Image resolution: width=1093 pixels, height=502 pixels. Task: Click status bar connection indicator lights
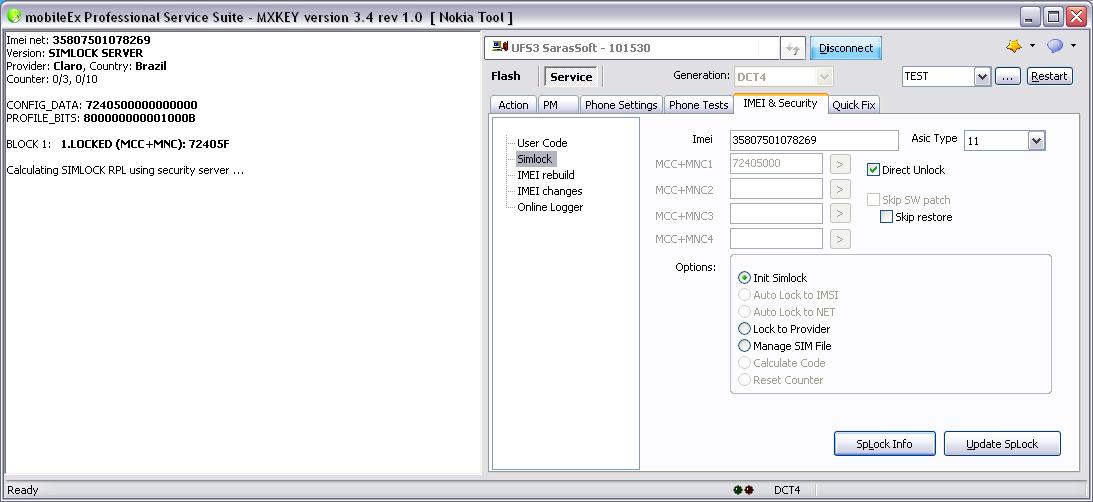pos(744,490)
